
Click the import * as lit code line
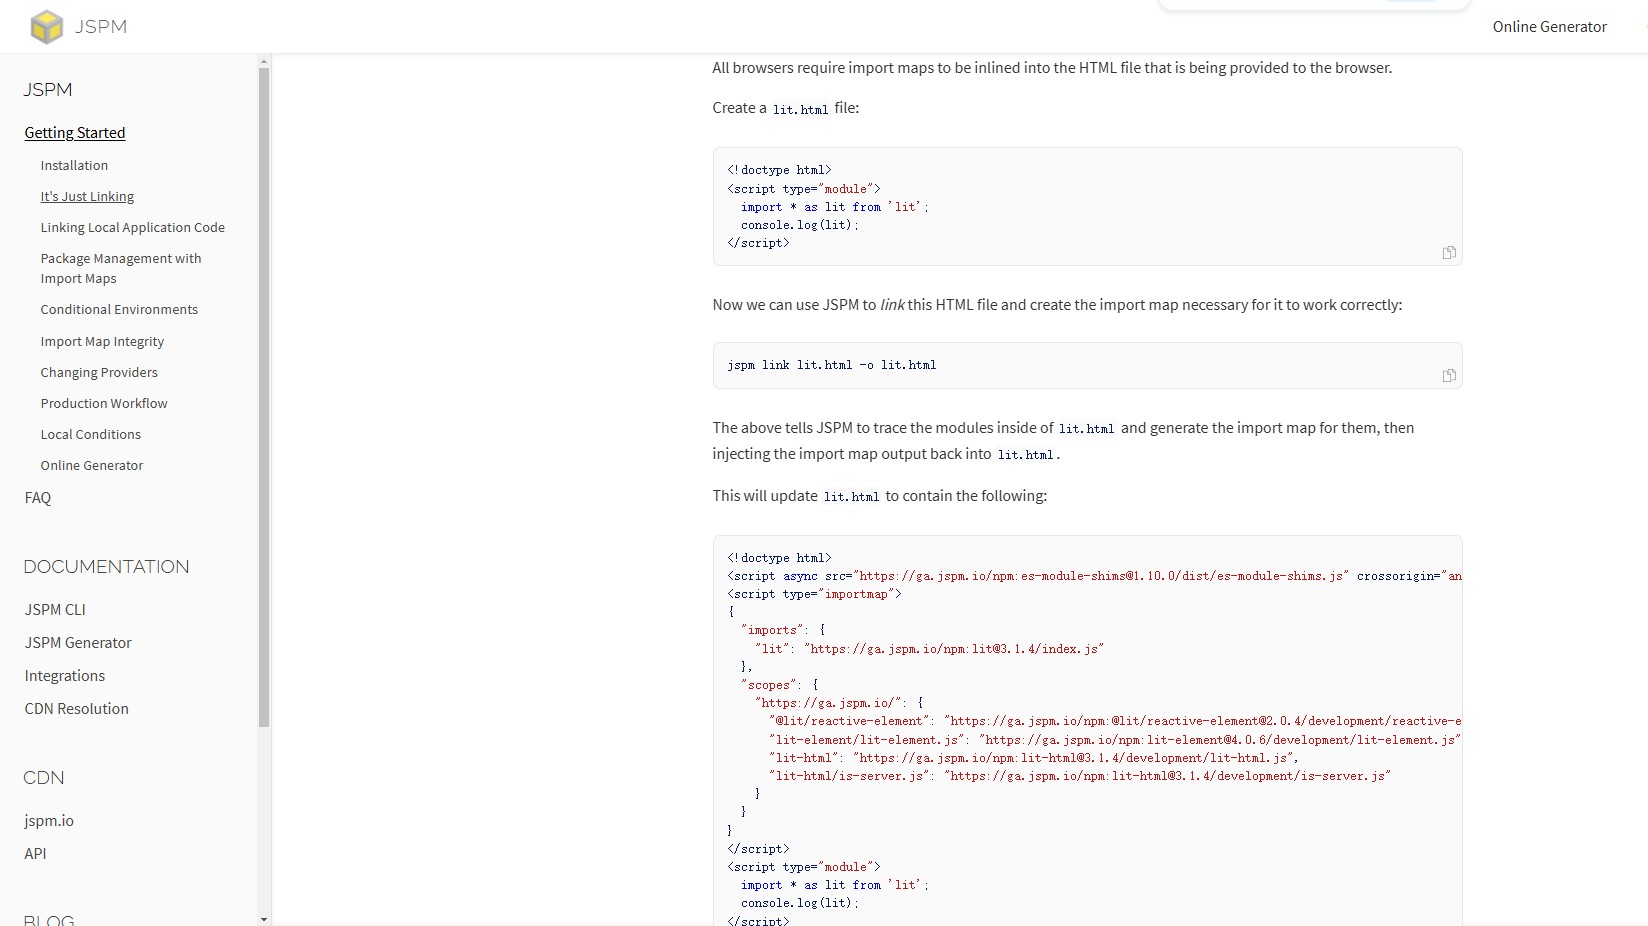(835, 207)
